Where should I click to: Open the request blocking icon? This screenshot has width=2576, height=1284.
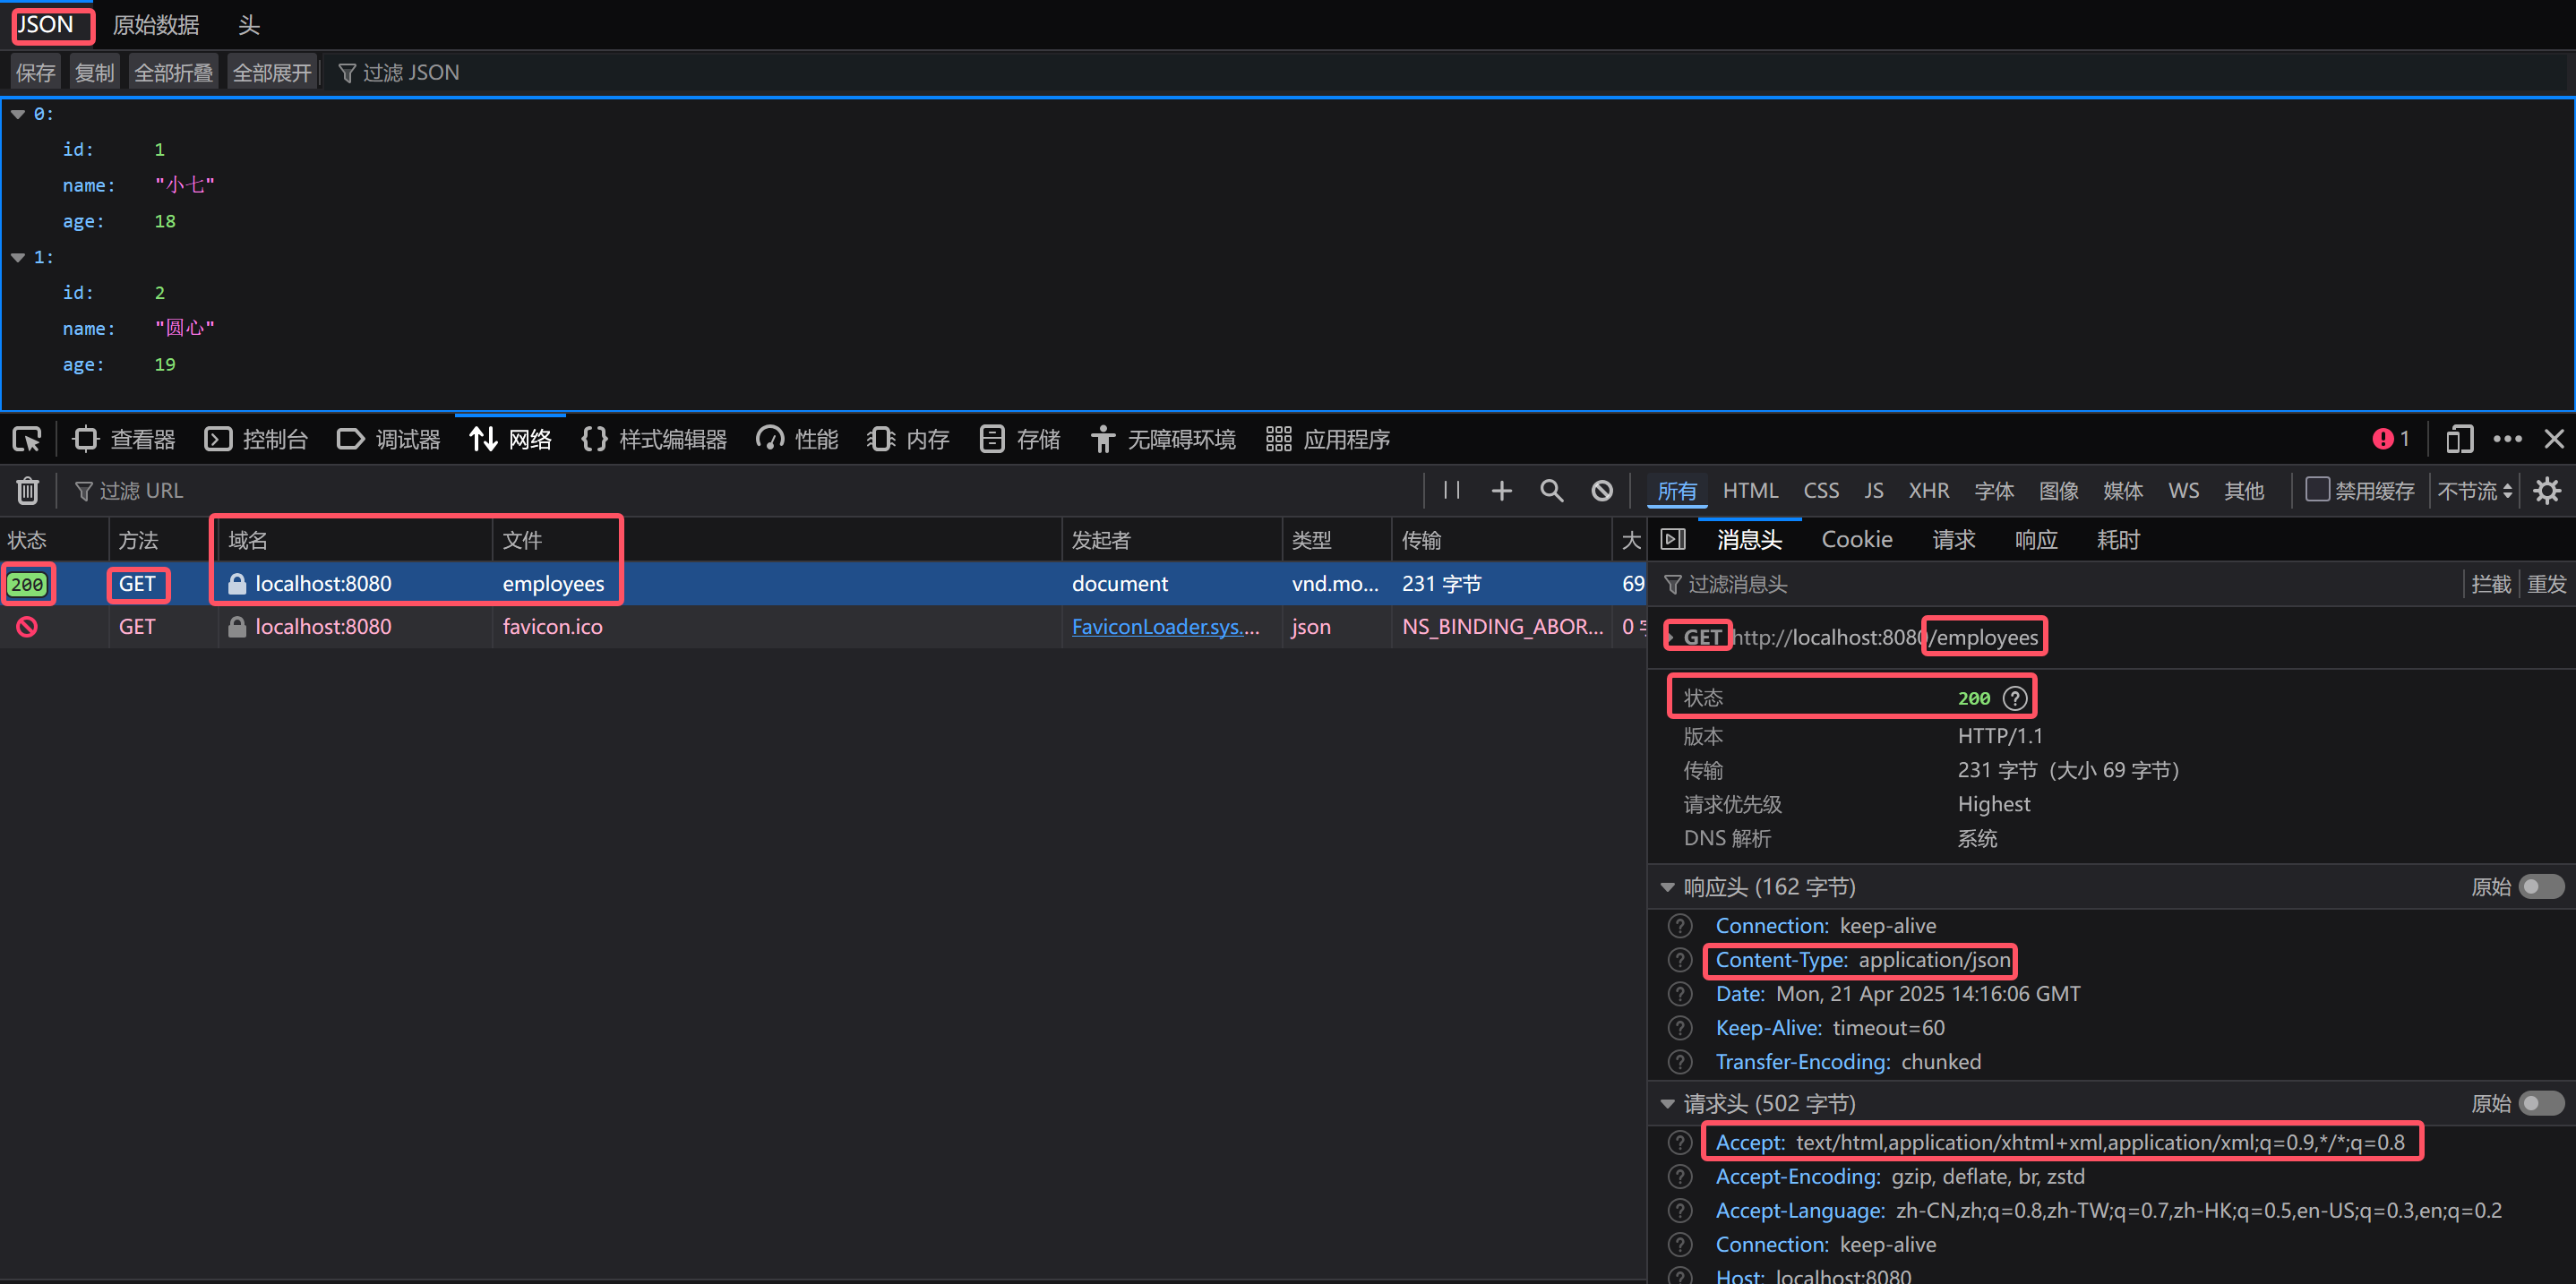coord(1602,490)
